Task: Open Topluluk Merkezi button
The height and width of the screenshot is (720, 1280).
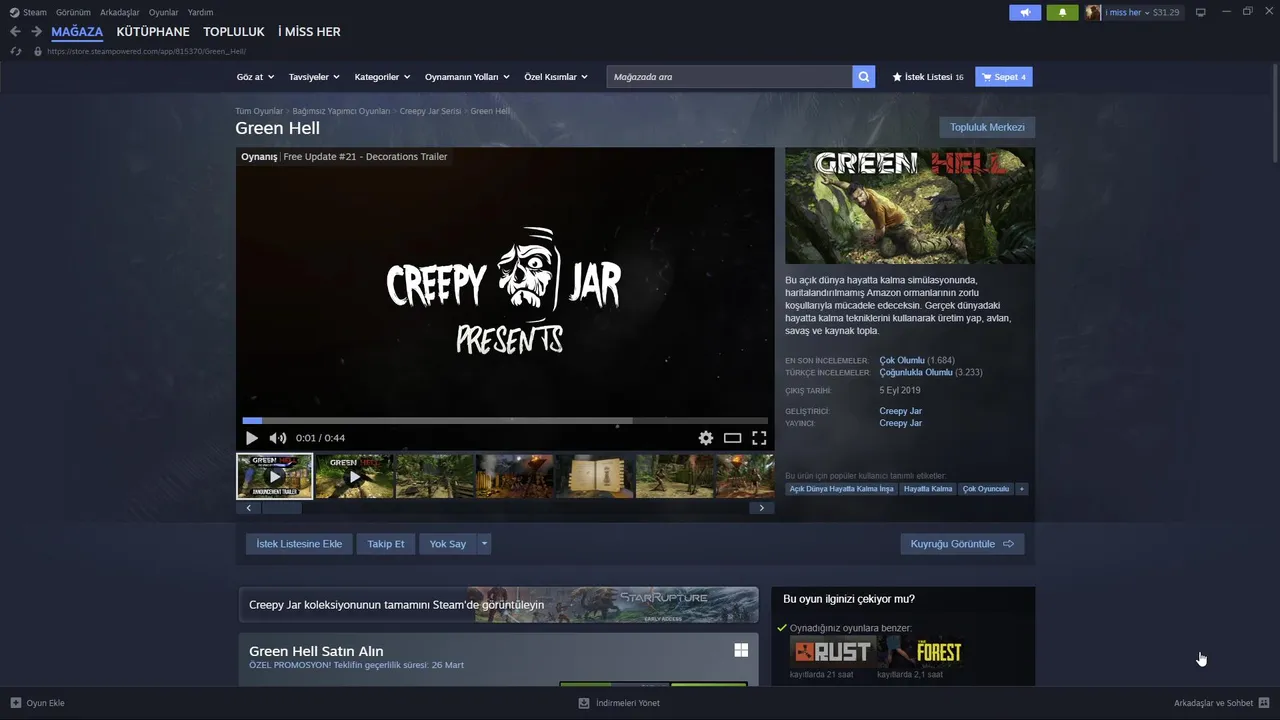Action: [987, 127]
